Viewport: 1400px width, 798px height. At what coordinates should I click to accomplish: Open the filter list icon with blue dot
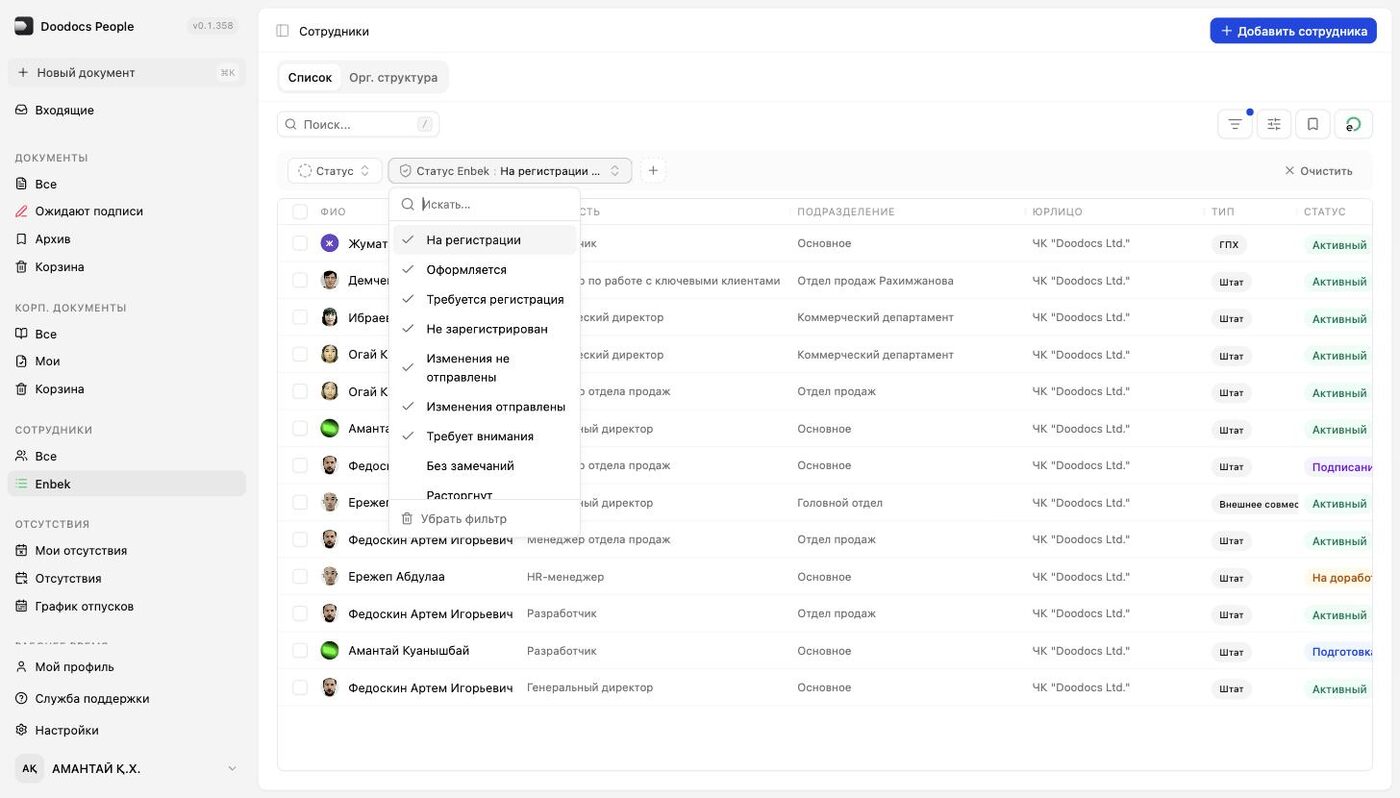[1235, 124]
